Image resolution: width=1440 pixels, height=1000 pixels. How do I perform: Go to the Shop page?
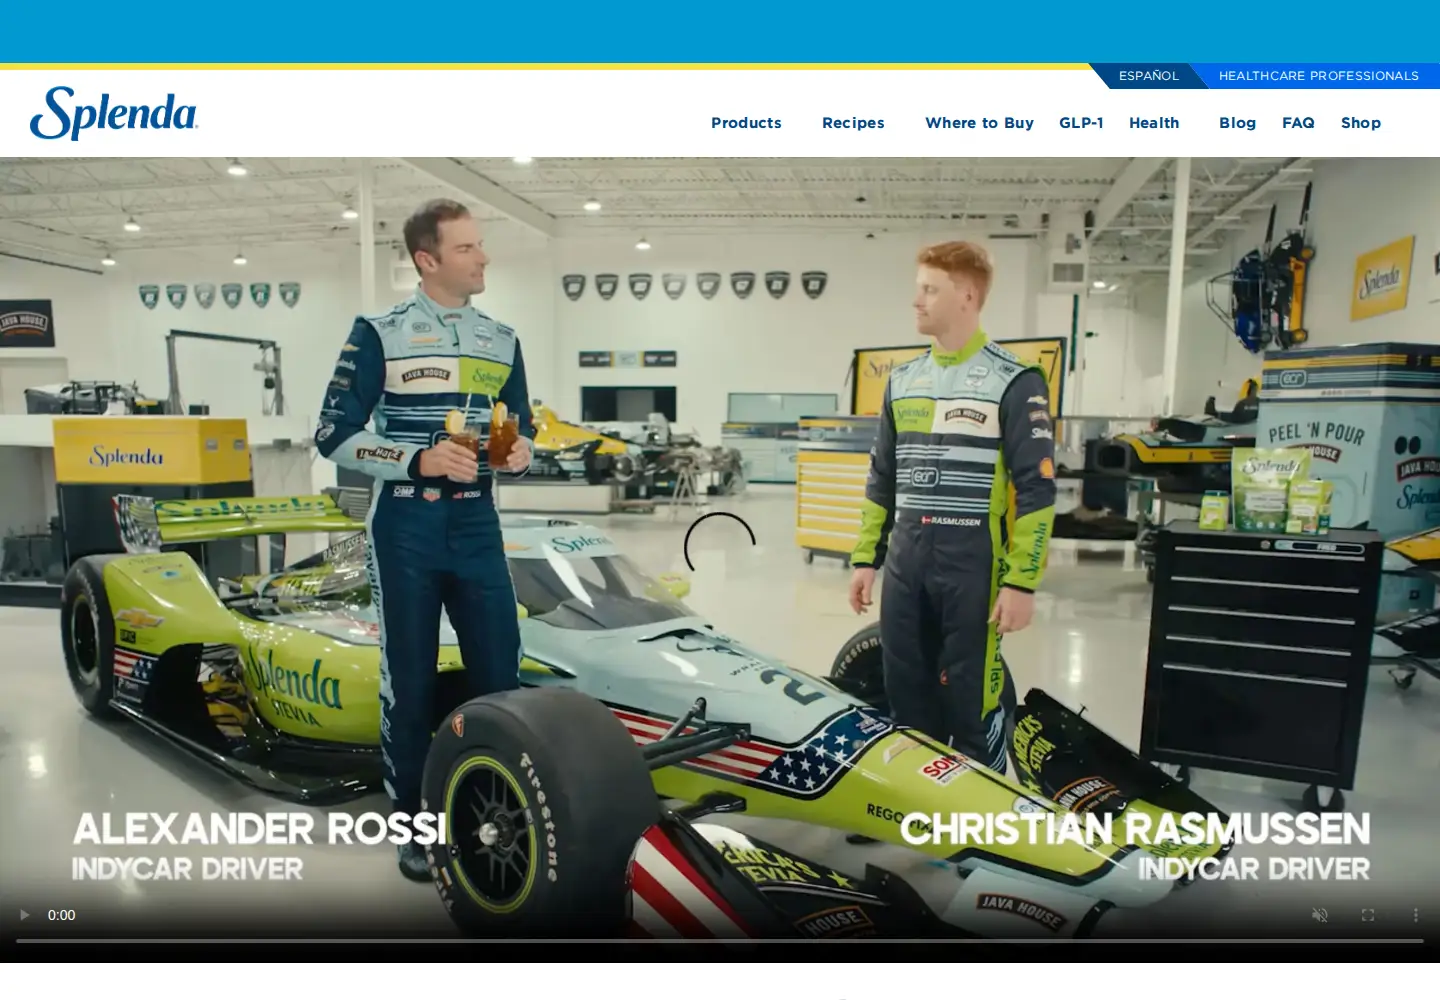coord(1361,123)
